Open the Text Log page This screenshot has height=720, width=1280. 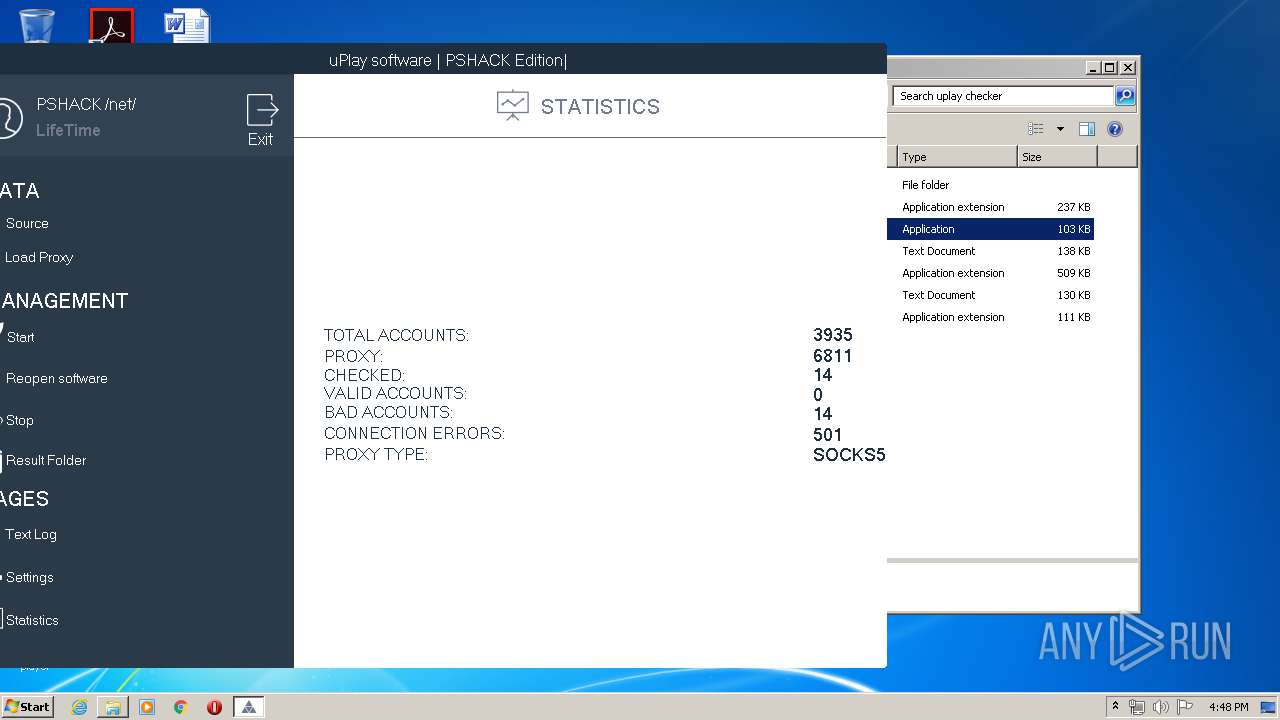[x=31, y=534]
